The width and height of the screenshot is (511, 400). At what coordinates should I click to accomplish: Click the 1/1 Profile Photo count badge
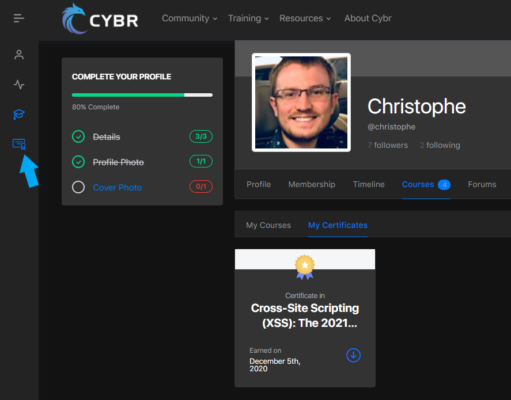201,161
